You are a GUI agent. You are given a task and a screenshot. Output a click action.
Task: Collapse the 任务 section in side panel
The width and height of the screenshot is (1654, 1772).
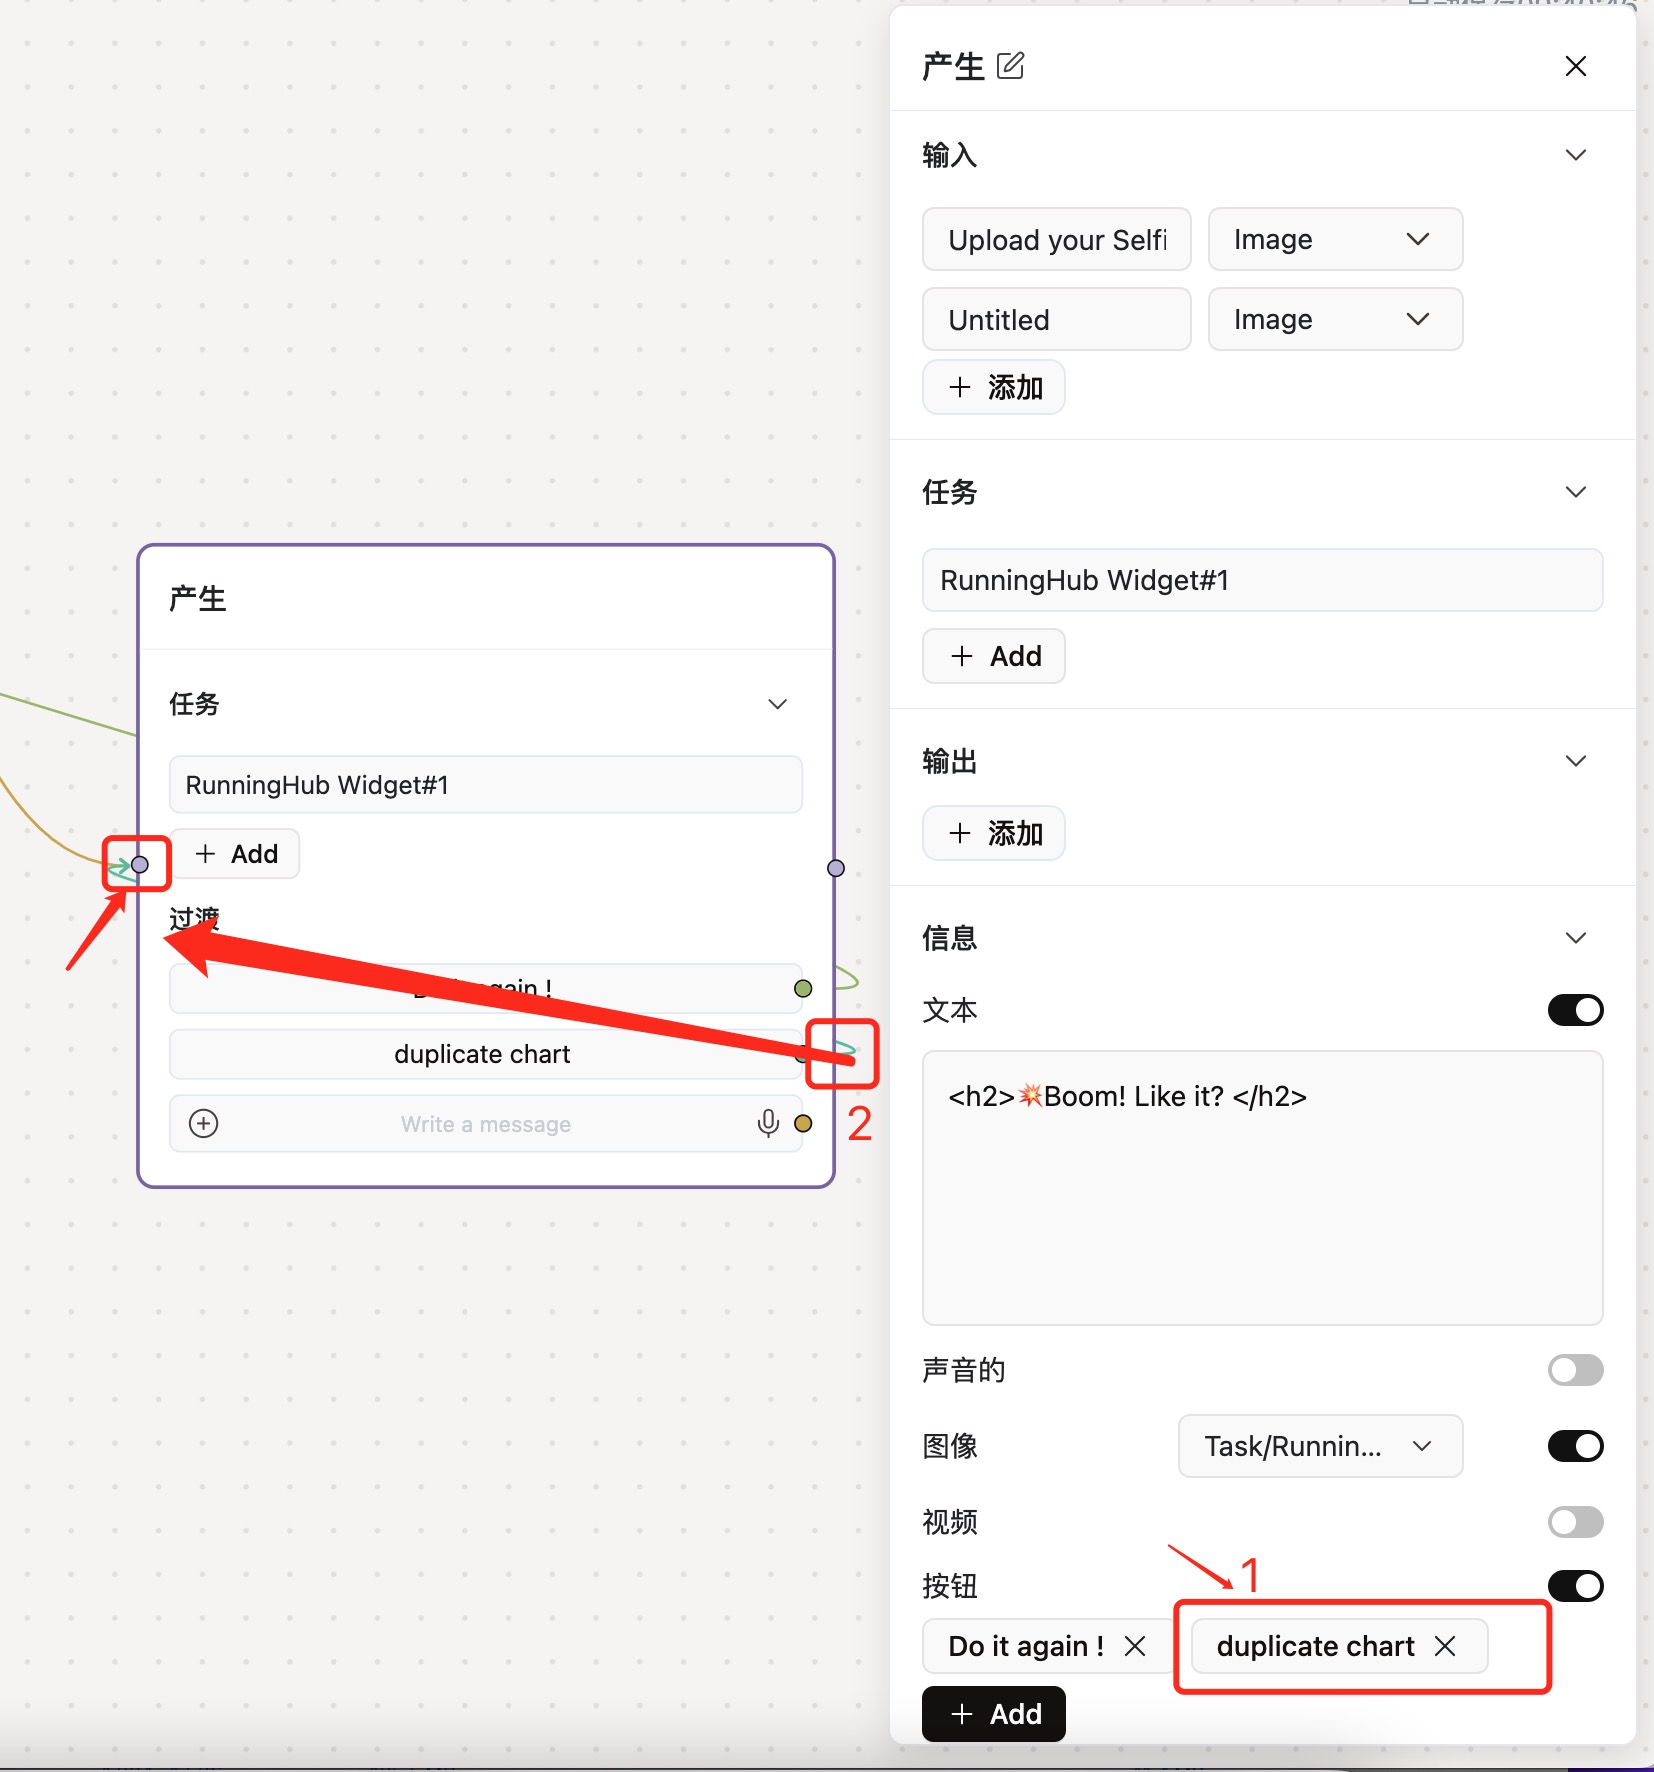[1576, 492]
